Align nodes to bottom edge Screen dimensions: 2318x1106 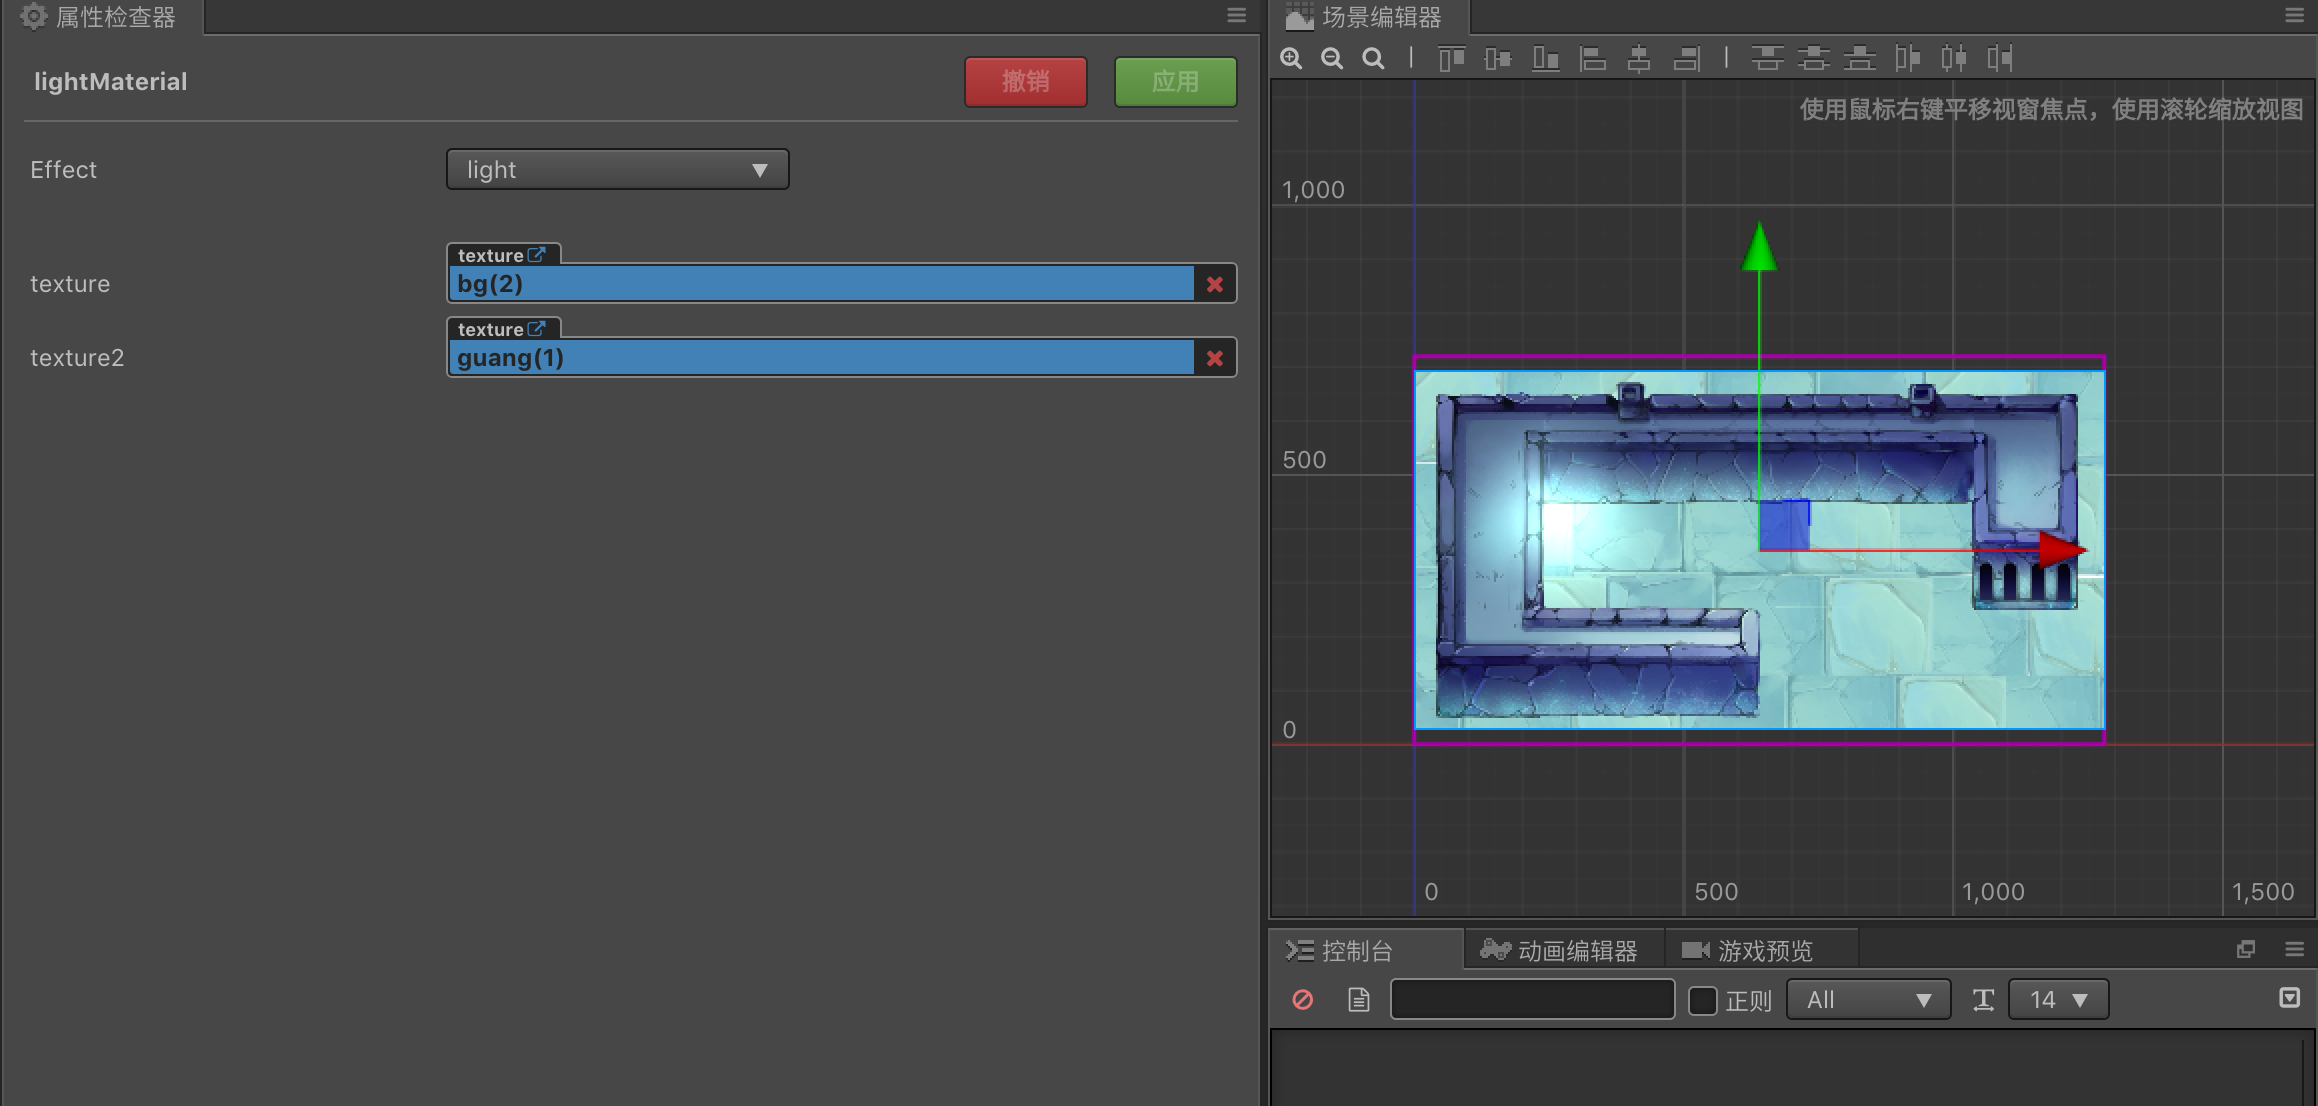pos(1545,59)
